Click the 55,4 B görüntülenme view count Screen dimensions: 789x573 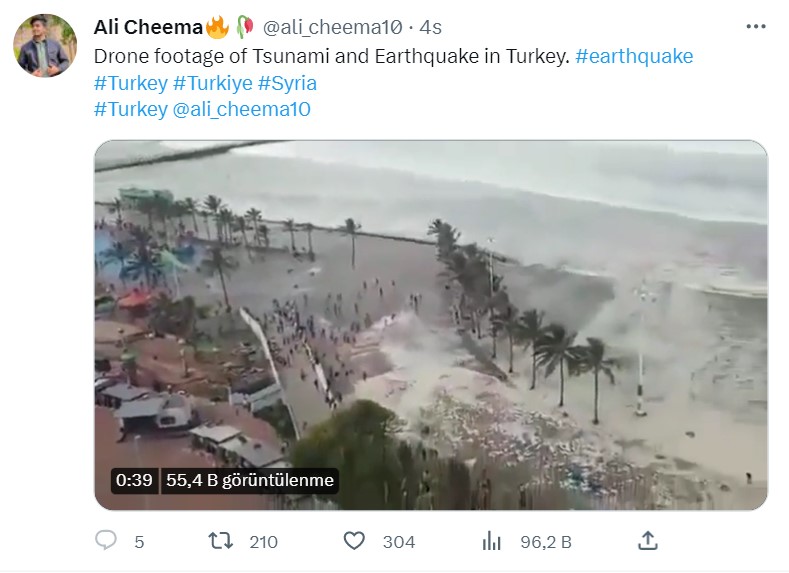coord(250,480)
